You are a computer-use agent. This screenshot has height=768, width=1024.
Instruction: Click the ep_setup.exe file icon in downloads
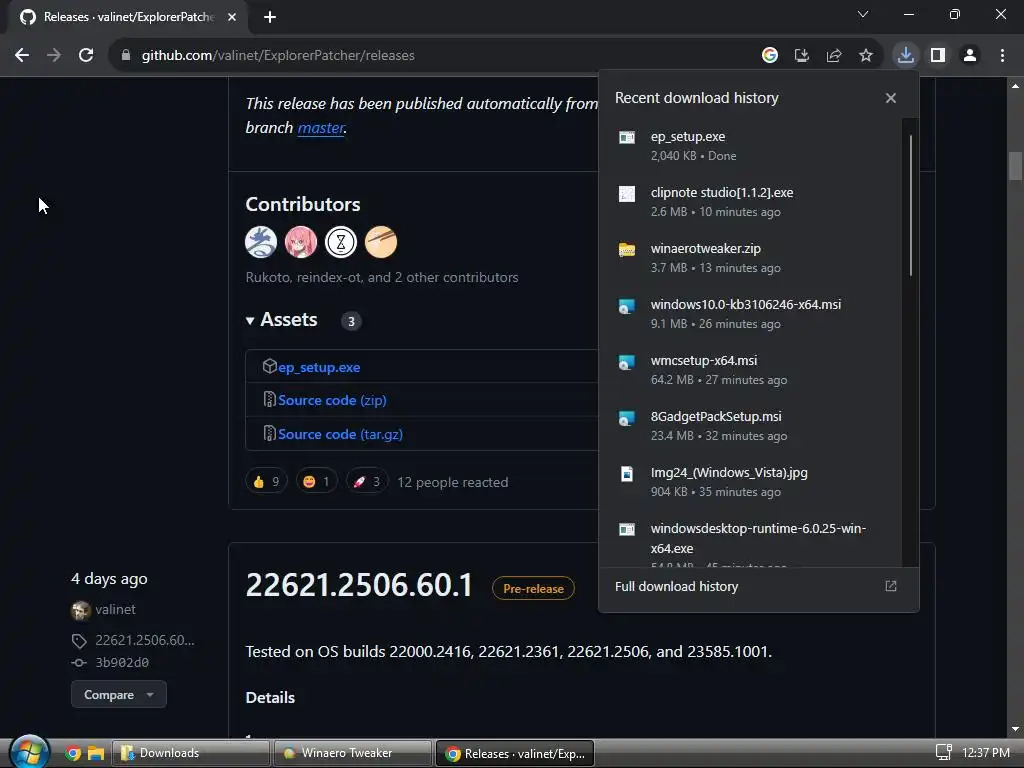(x=627, y=137)
